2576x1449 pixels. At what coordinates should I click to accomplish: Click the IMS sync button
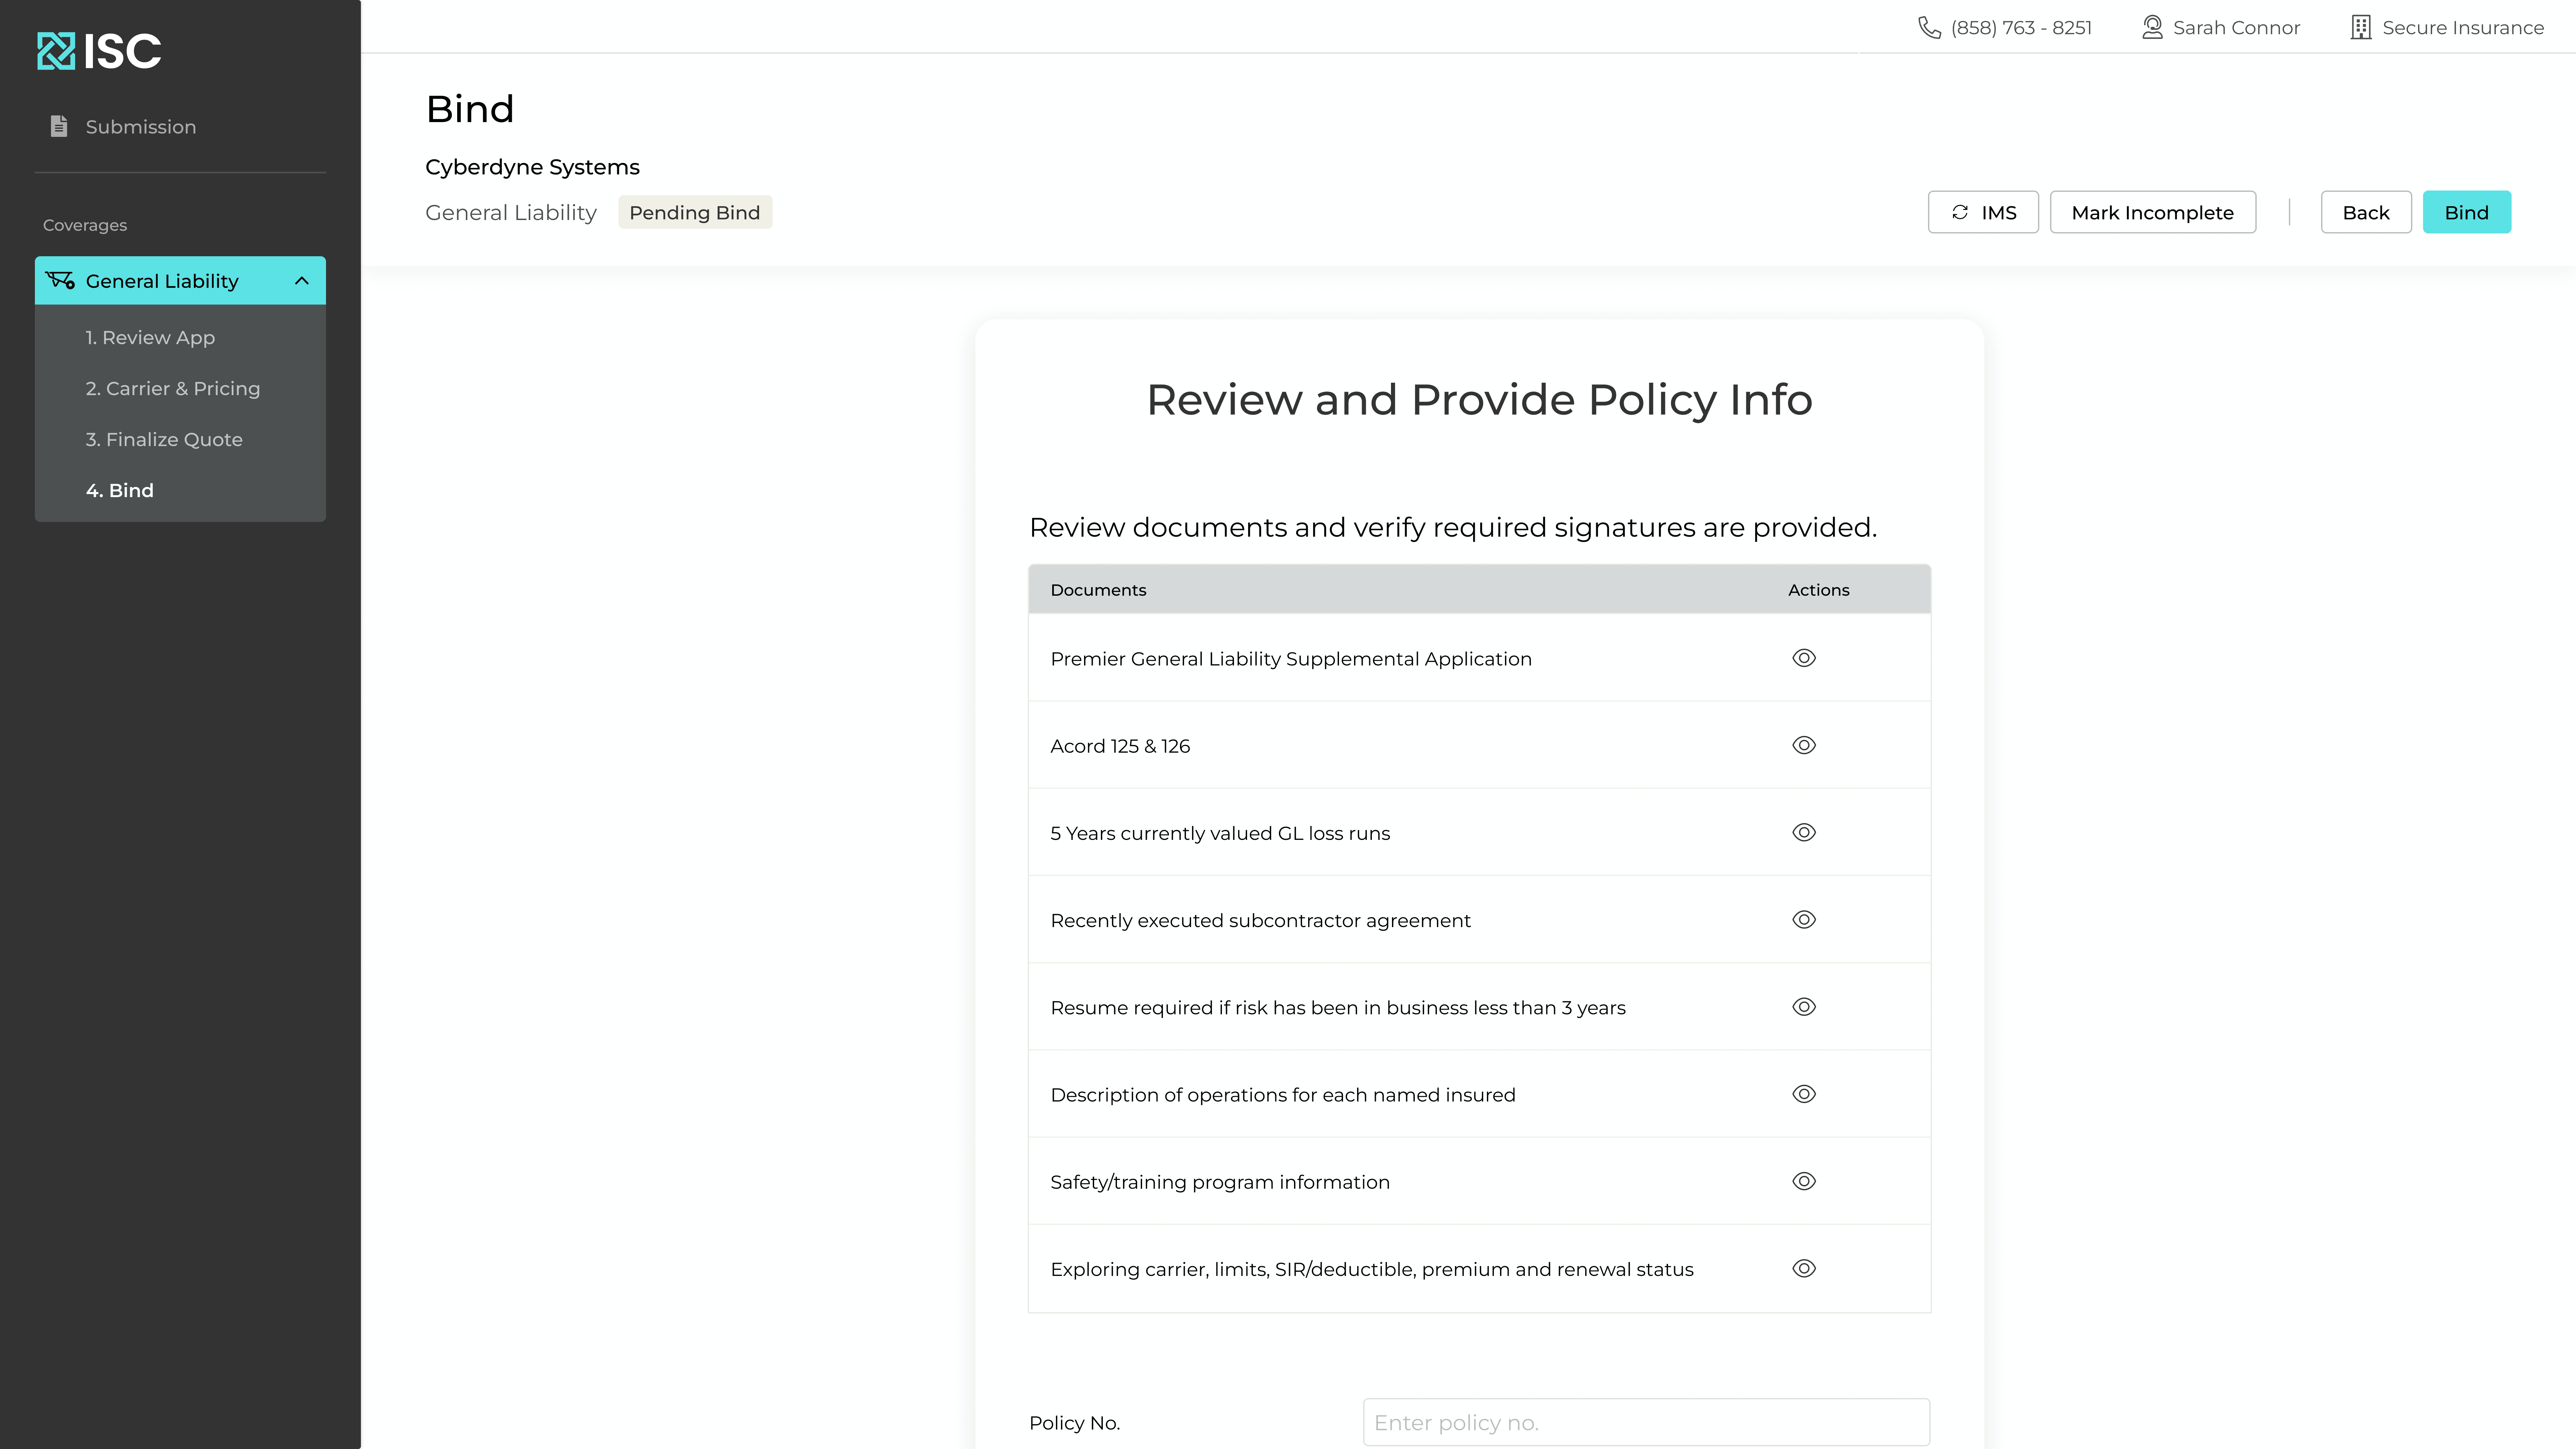click(x=1983, y=212)
